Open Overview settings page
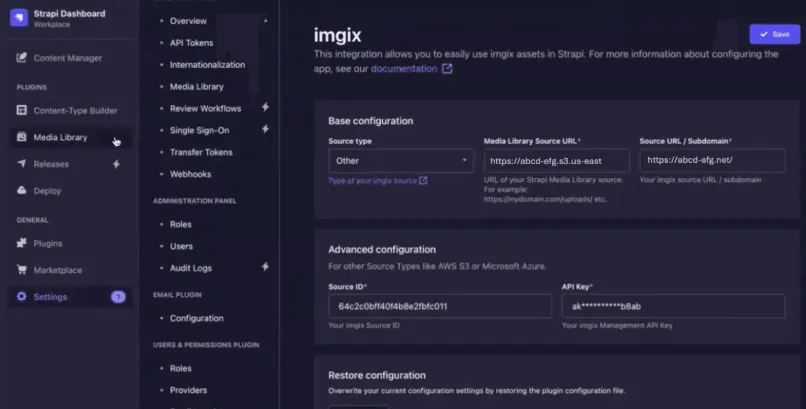This screenshot has width=806, height=409. pyautogui.click(x=188, y=21)
